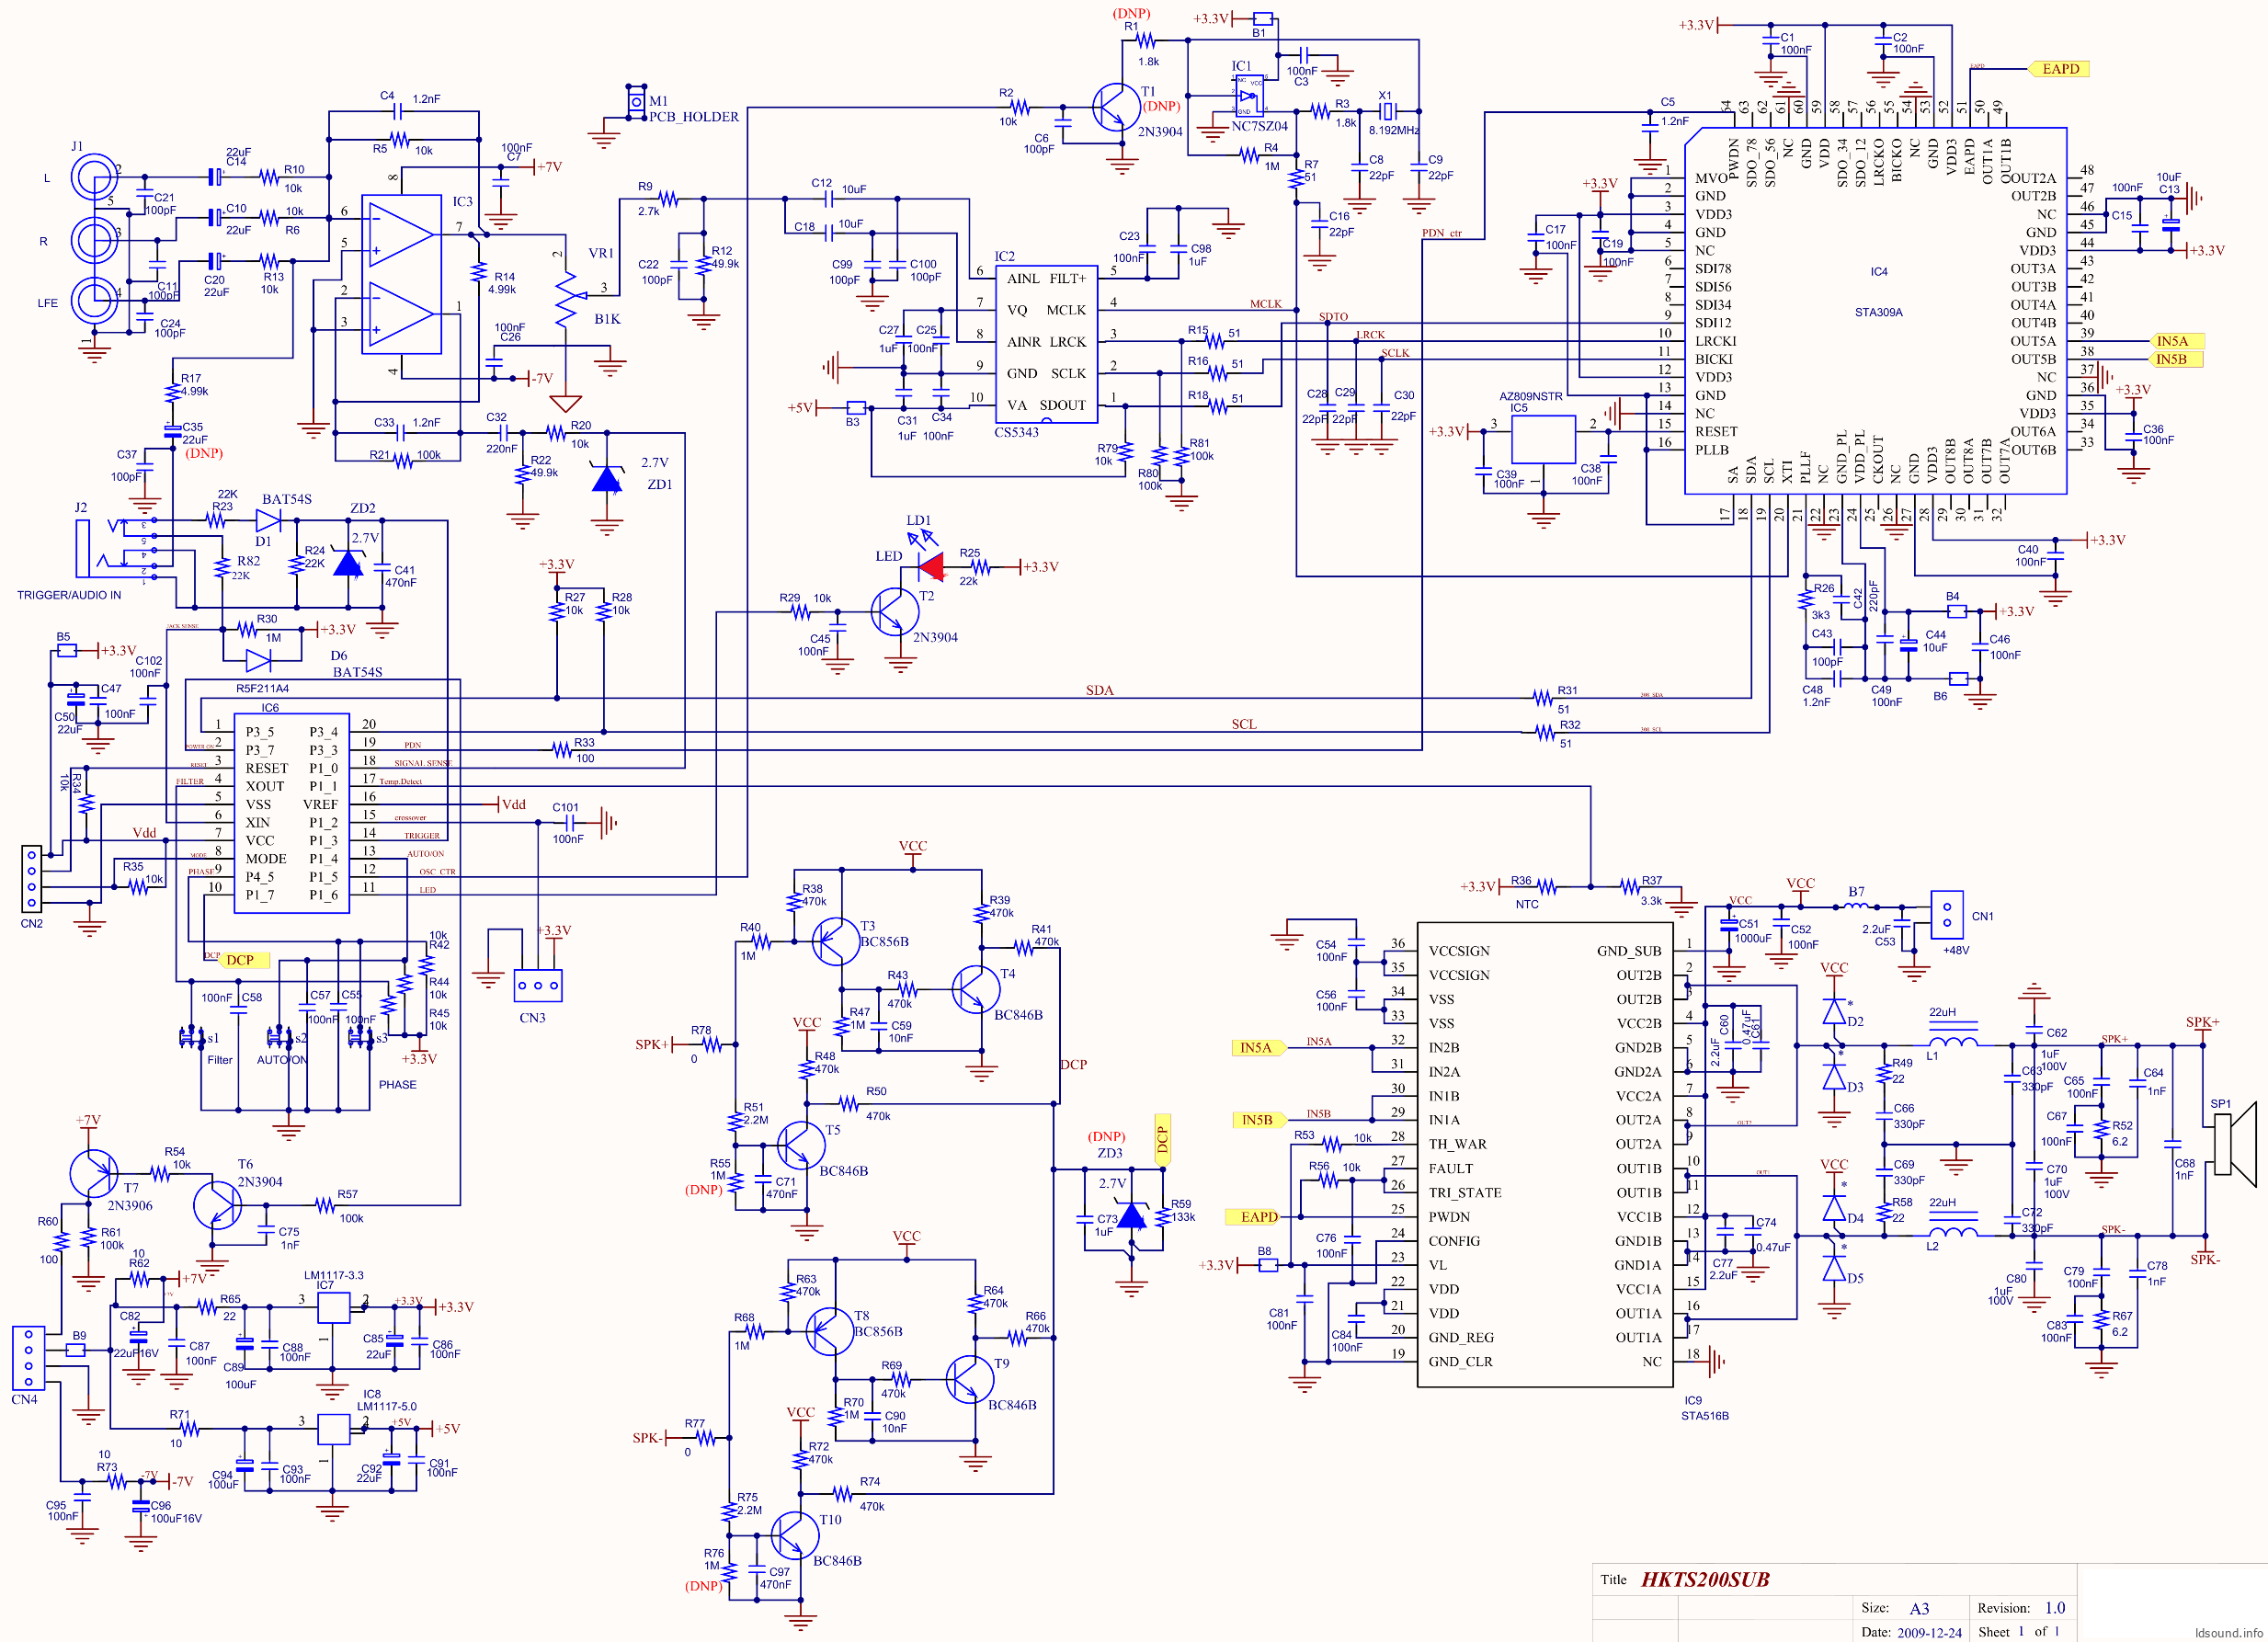This screenshot has height=1642, width=2268.
Task: Click the ZD1 2.7V zener diode
Action: coord(607,480)
